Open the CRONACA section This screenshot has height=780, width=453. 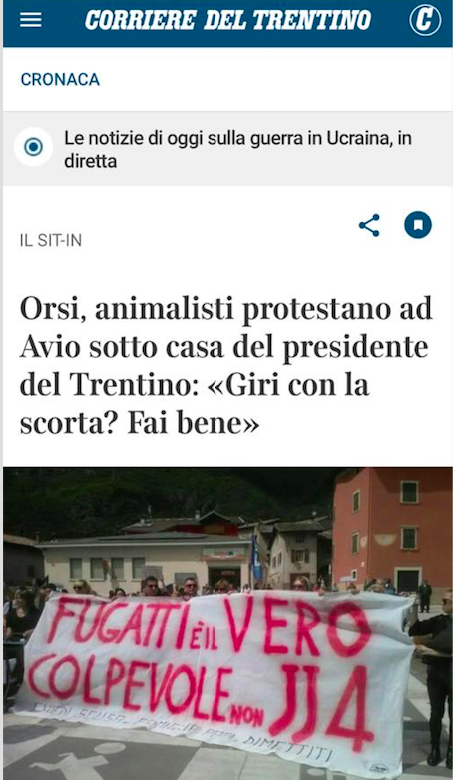tap(60, 80)
